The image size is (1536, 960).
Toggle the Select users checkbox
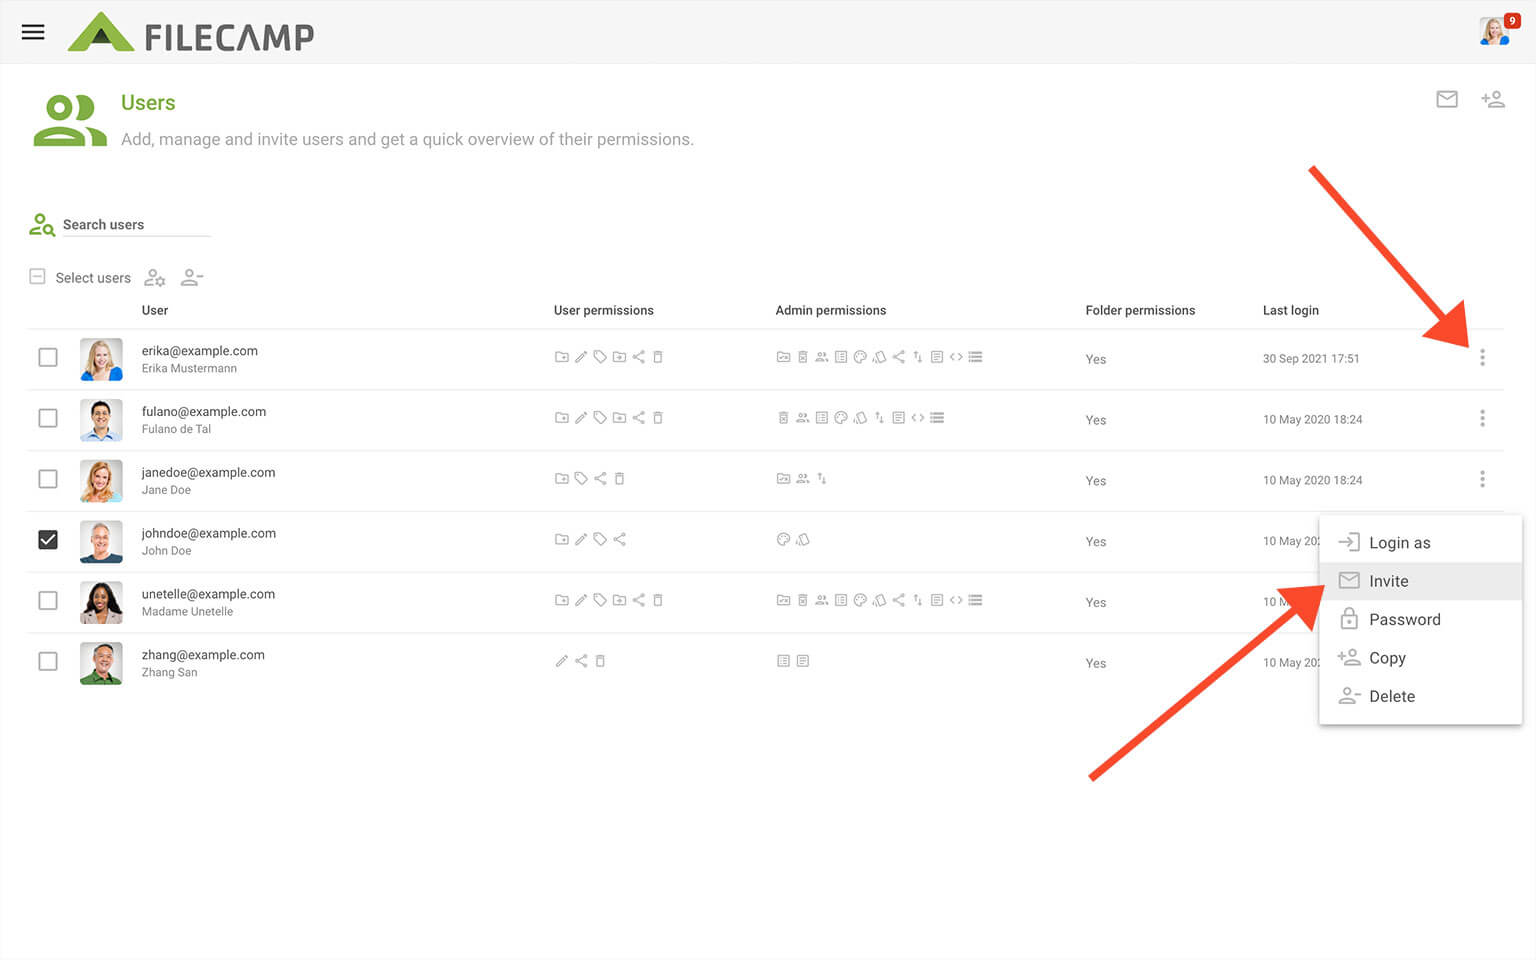tap(38, 277)
